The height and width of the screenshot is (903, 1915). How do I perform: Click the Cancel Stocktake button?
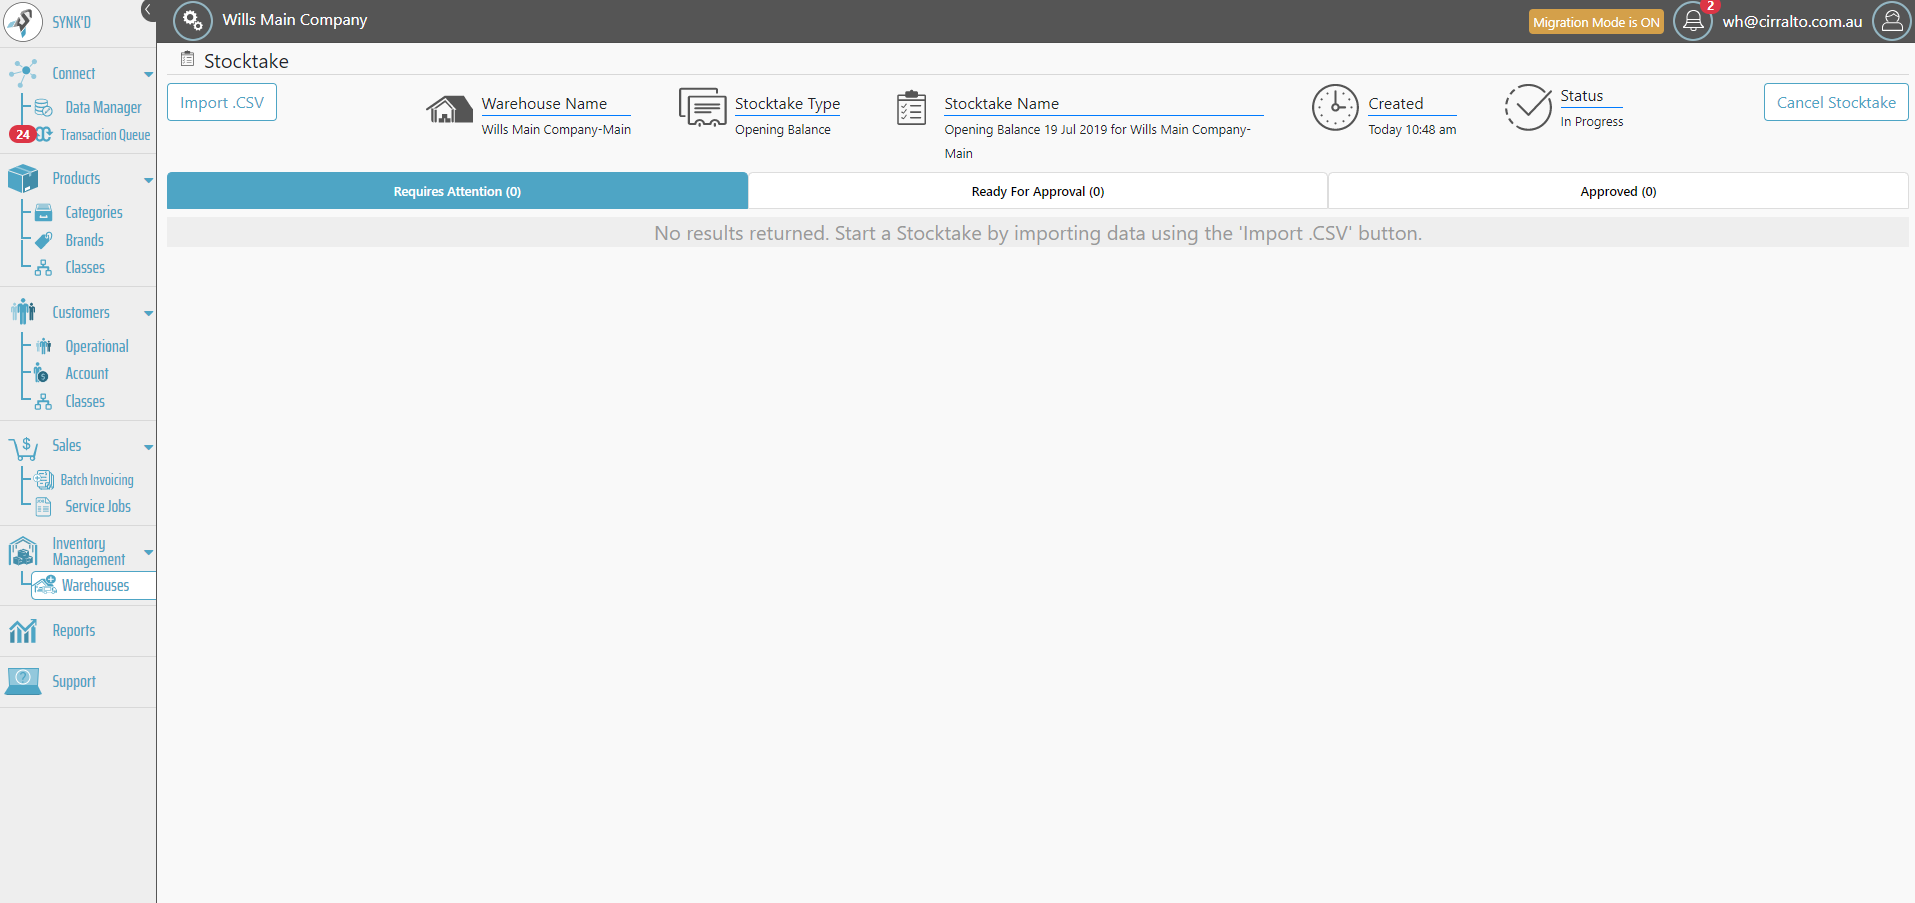coord(1836,102)
